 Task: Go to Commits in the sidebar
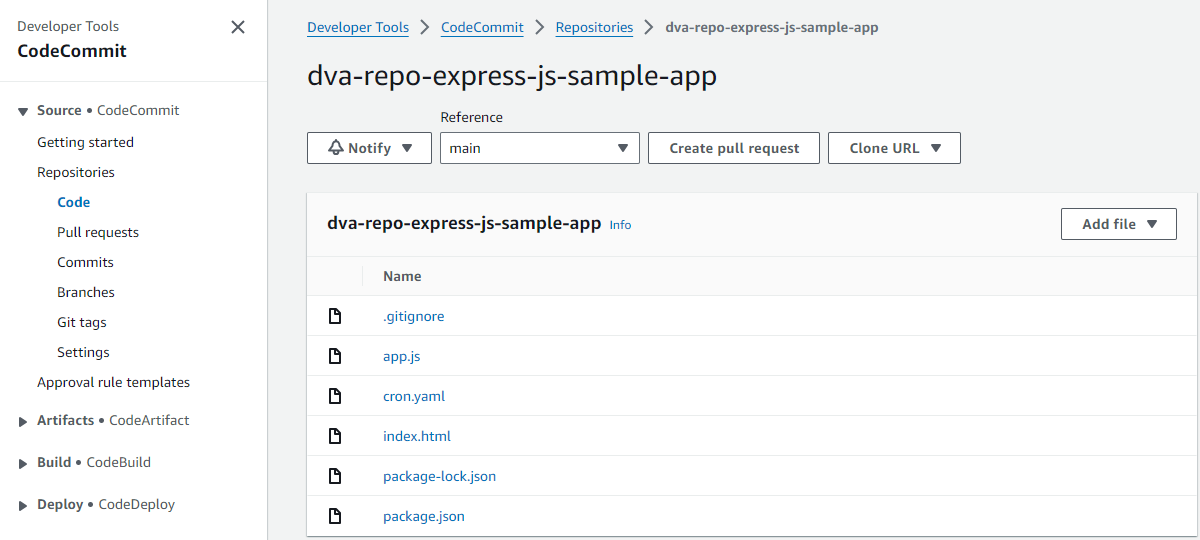click(85, 262)
